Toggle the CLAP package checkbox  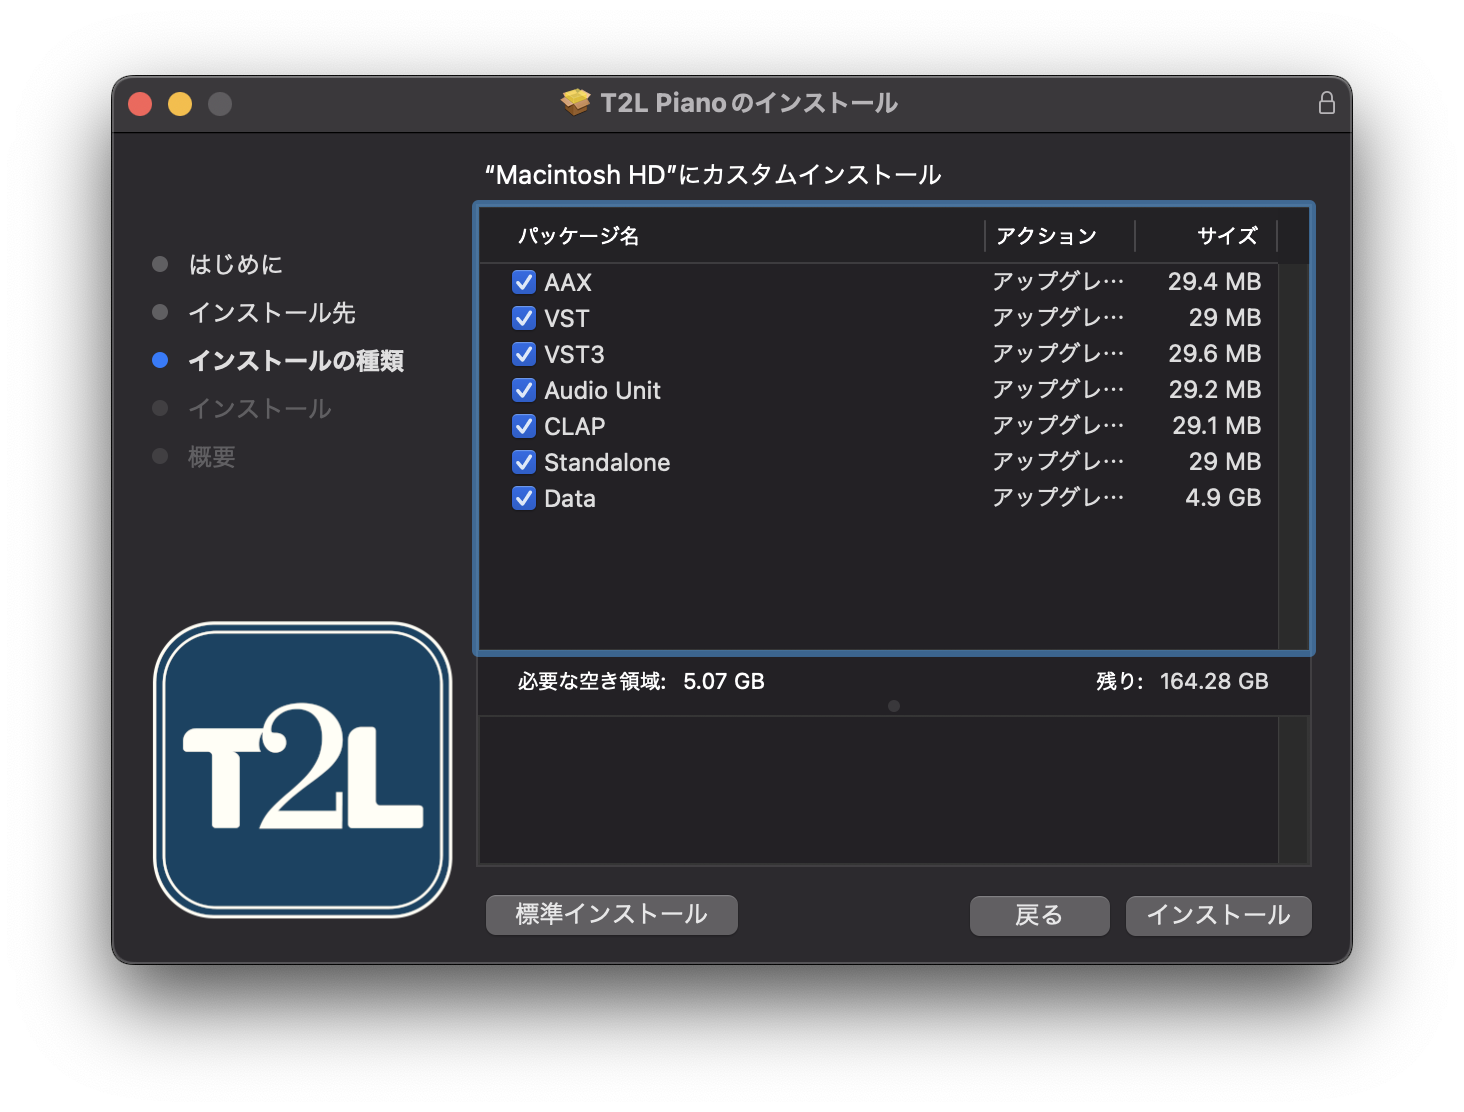524,426
